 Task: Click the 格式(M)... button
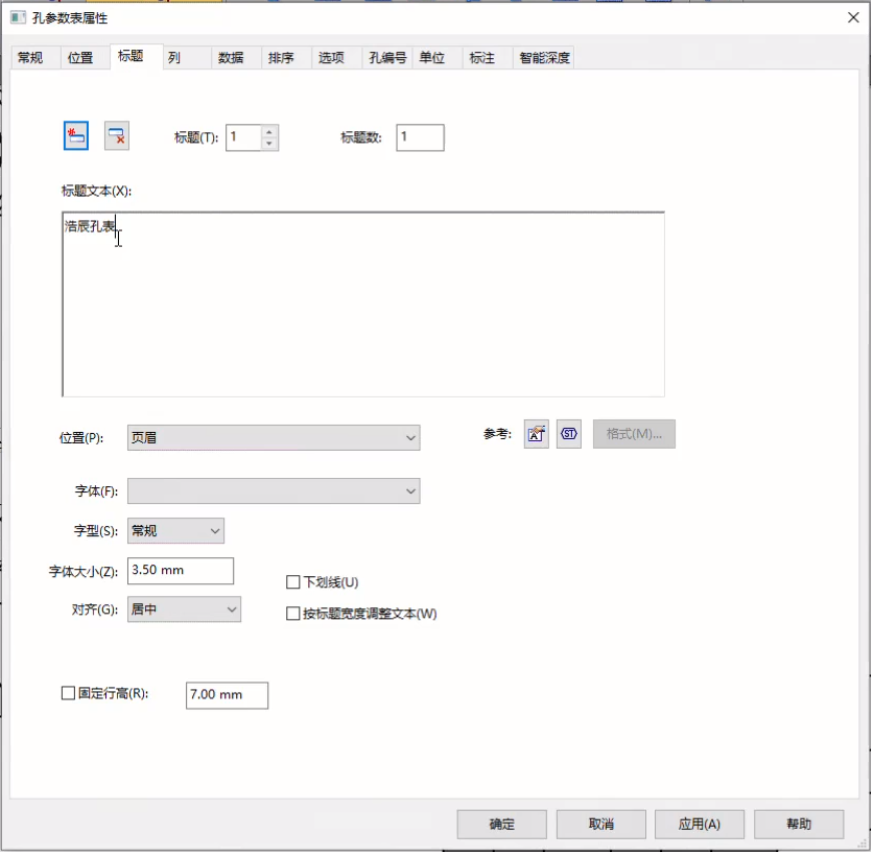(634, 434)
